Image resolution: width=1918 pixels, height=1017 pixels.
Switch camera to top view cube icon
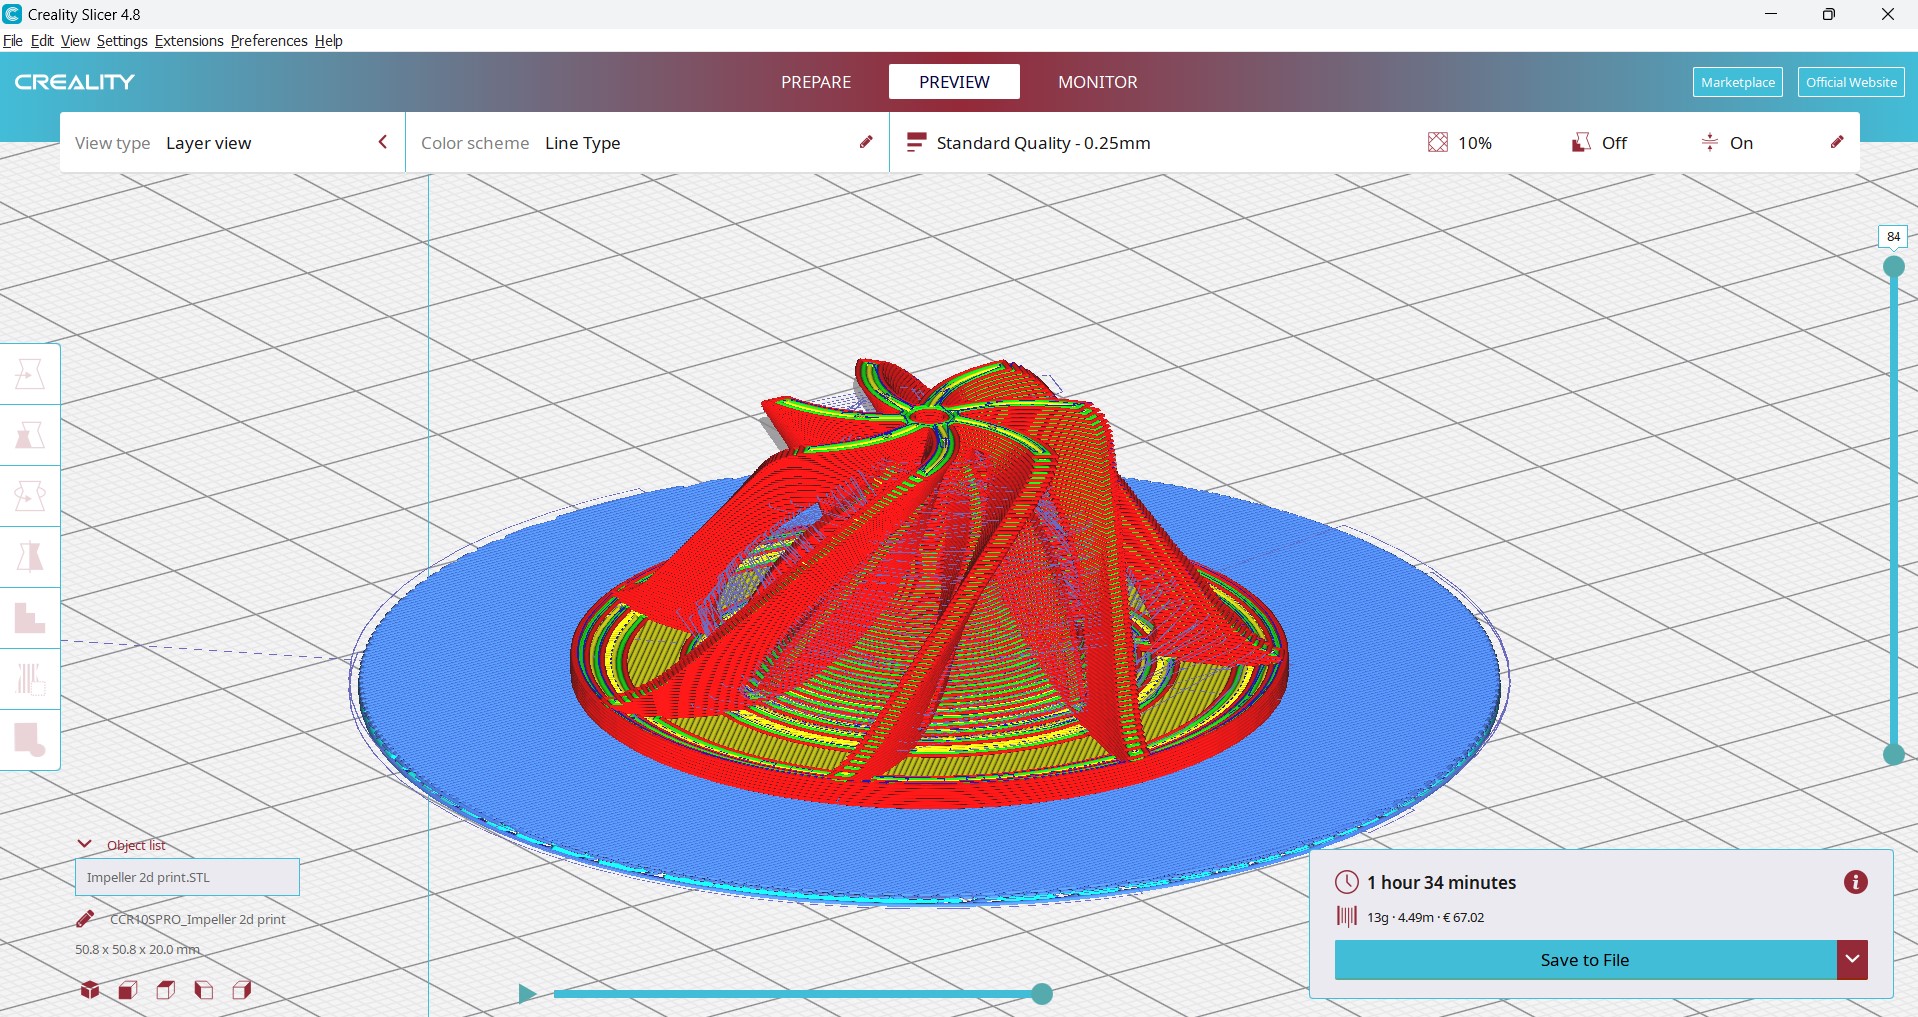point(166,990)
